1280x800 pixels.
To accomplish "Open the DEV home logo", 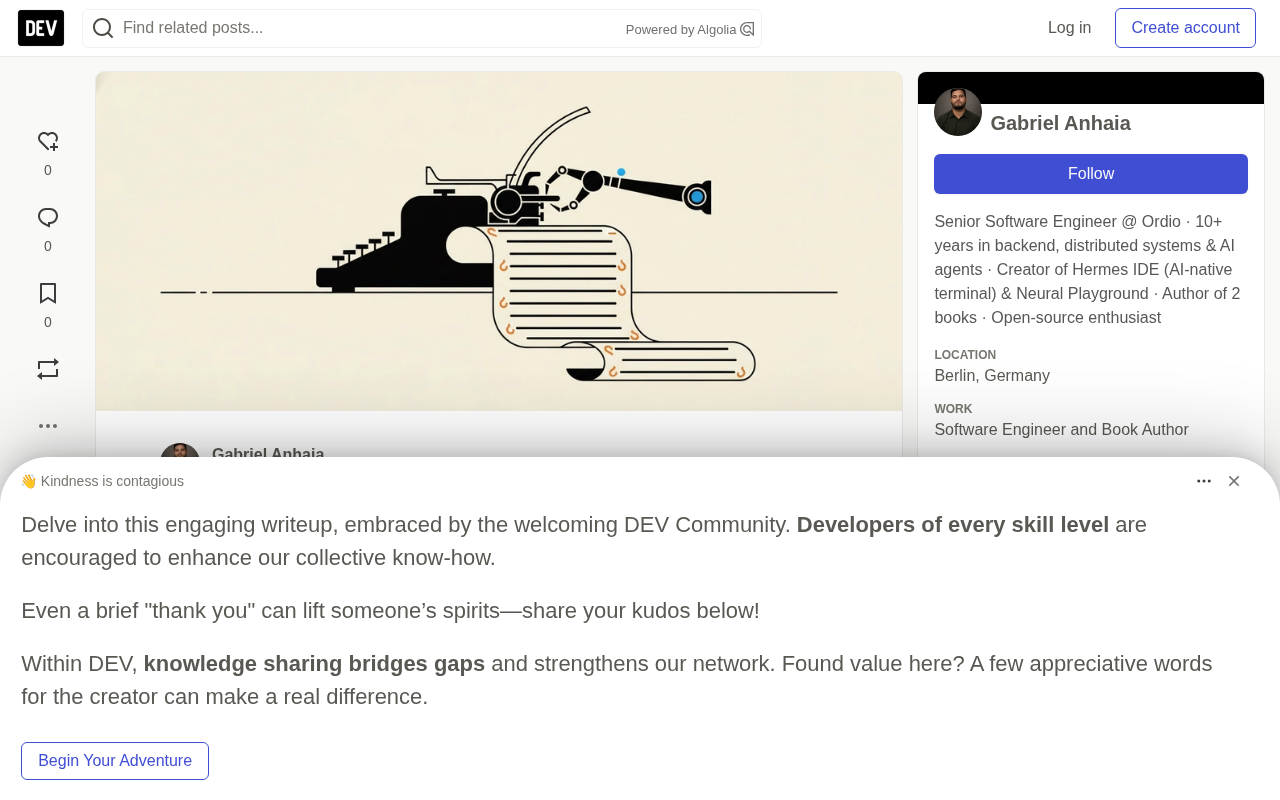I will pos(41,28).
